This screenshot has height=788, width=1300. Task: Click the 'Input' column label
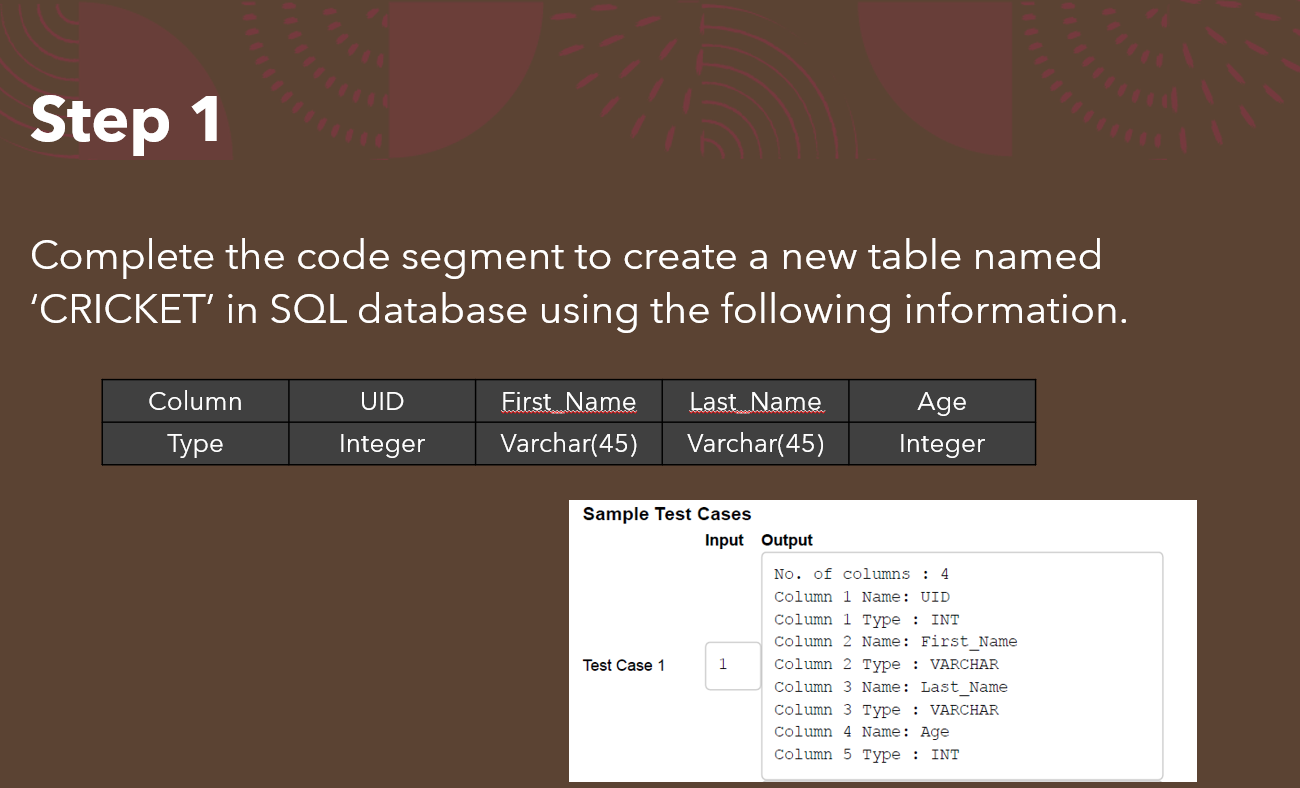click(724, 540)
